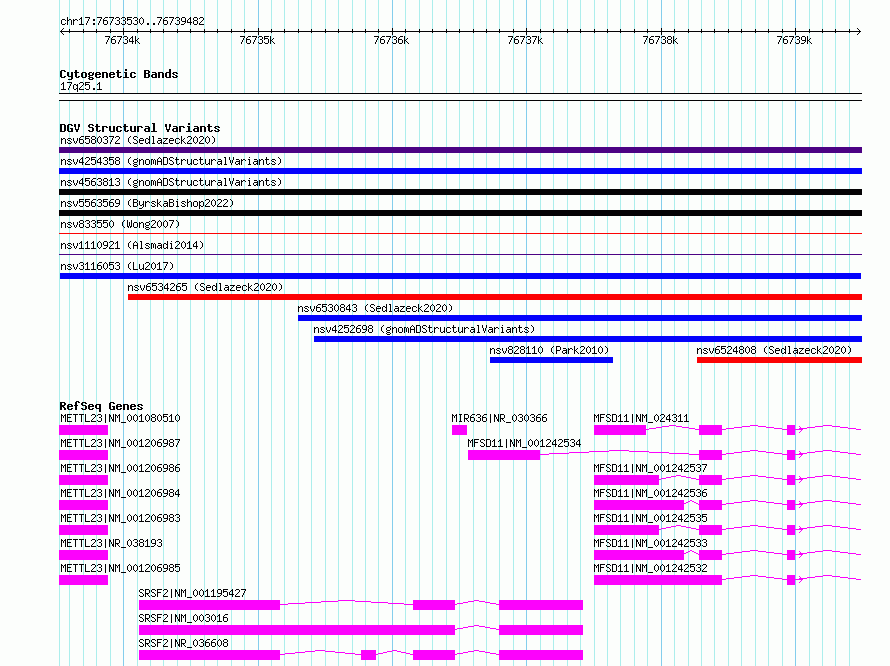The width and height of the screenshot is (890, 666).
Task: Select the SRSF2 NR_036608 transcript label
Action: (183, 643)
